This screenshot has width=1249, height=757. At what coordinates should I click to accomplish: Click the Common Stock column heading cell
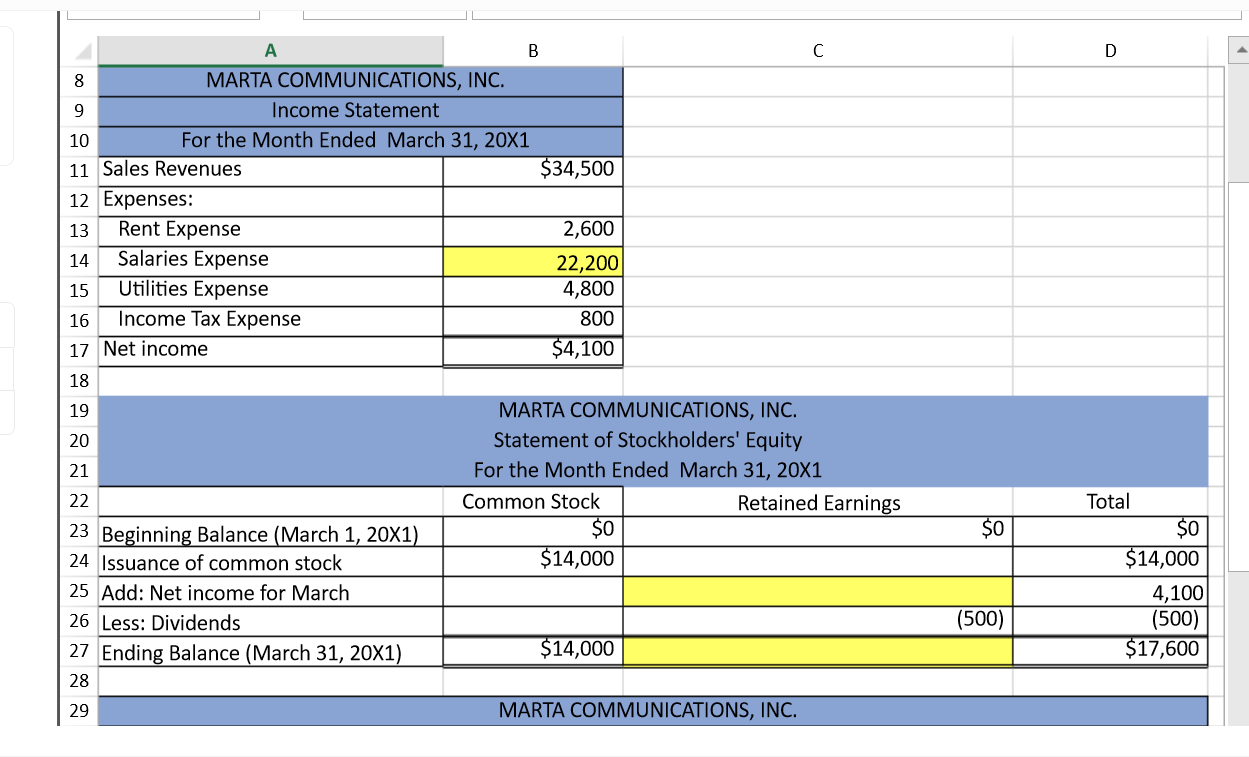[x=533, y=501]
